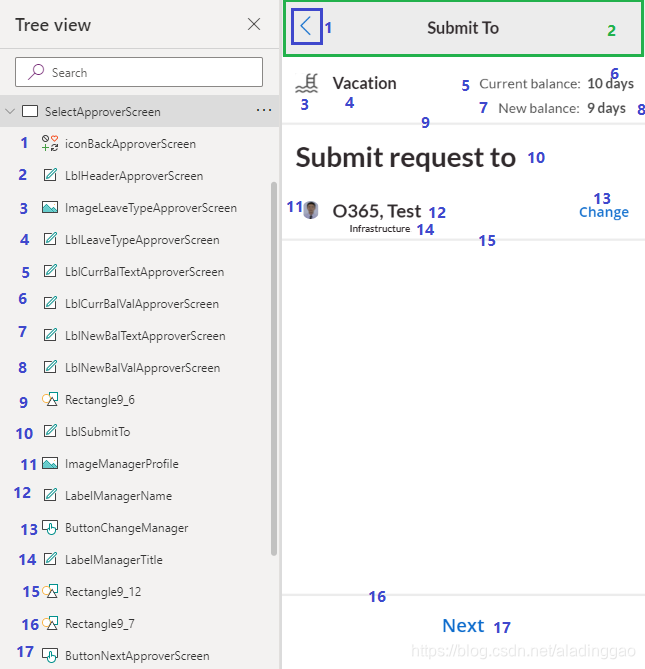Click the LabelManagerName label icon
The width and height of the screenshot is (645, 669).
click(x=50, y=495)
